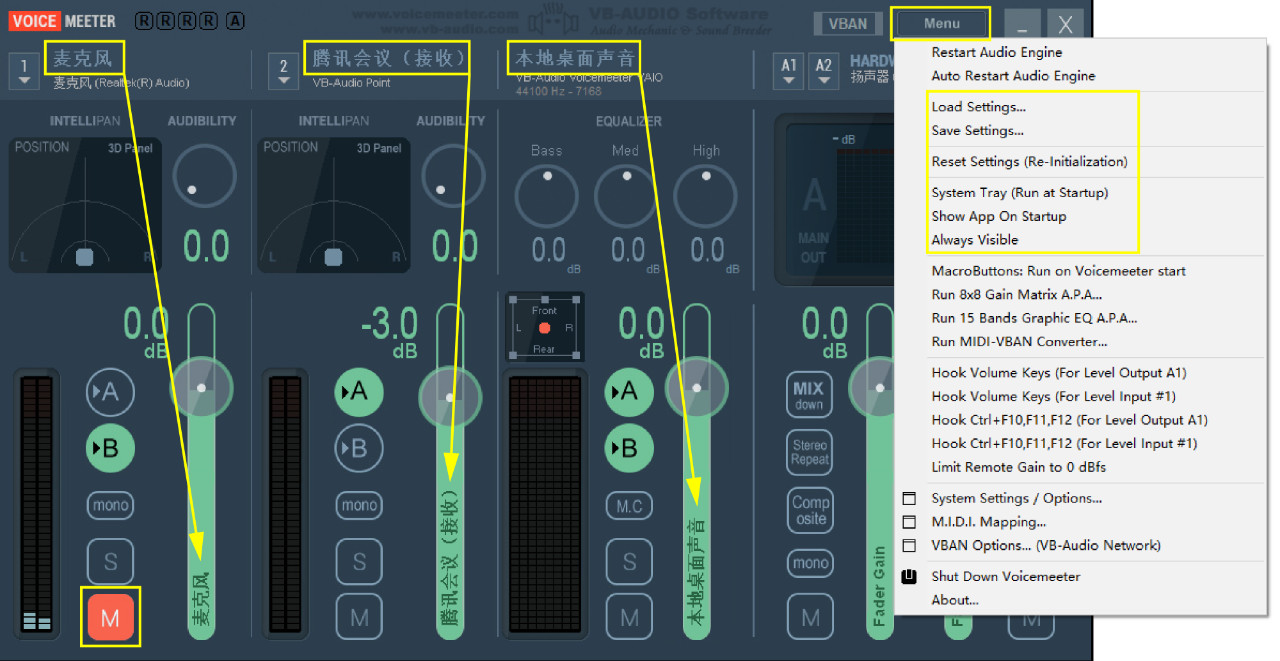Solo the 腾讯会议 strip
This screenshot has height=661, width=1280.
tap(359, 561)
